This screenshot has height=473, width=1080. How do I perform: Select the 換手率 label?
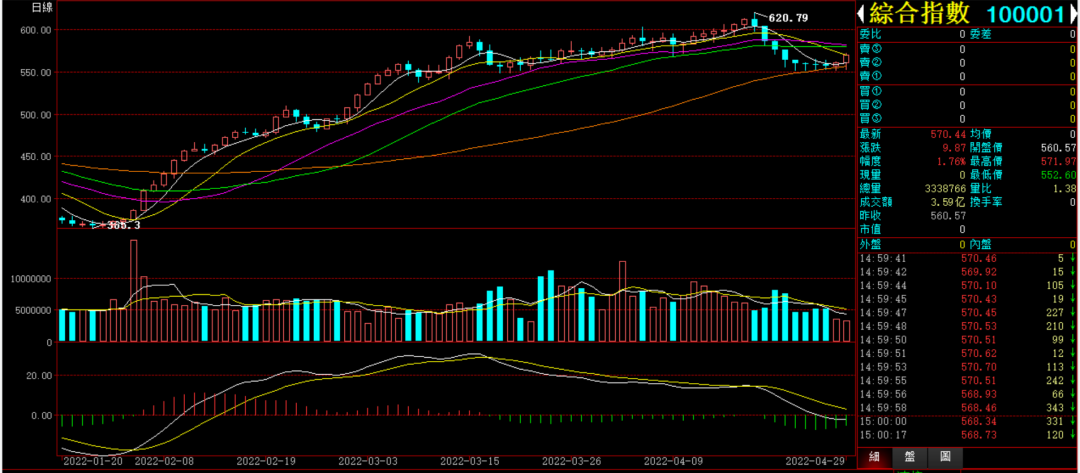[986, 202]
